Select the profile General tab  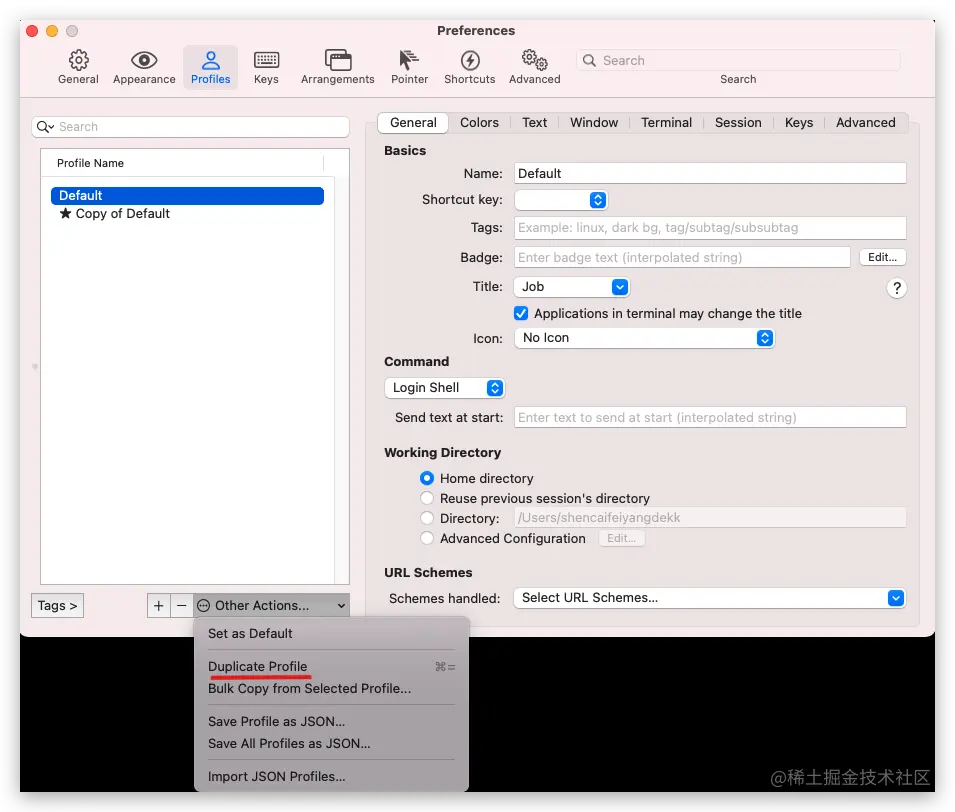tap(413, 122)
